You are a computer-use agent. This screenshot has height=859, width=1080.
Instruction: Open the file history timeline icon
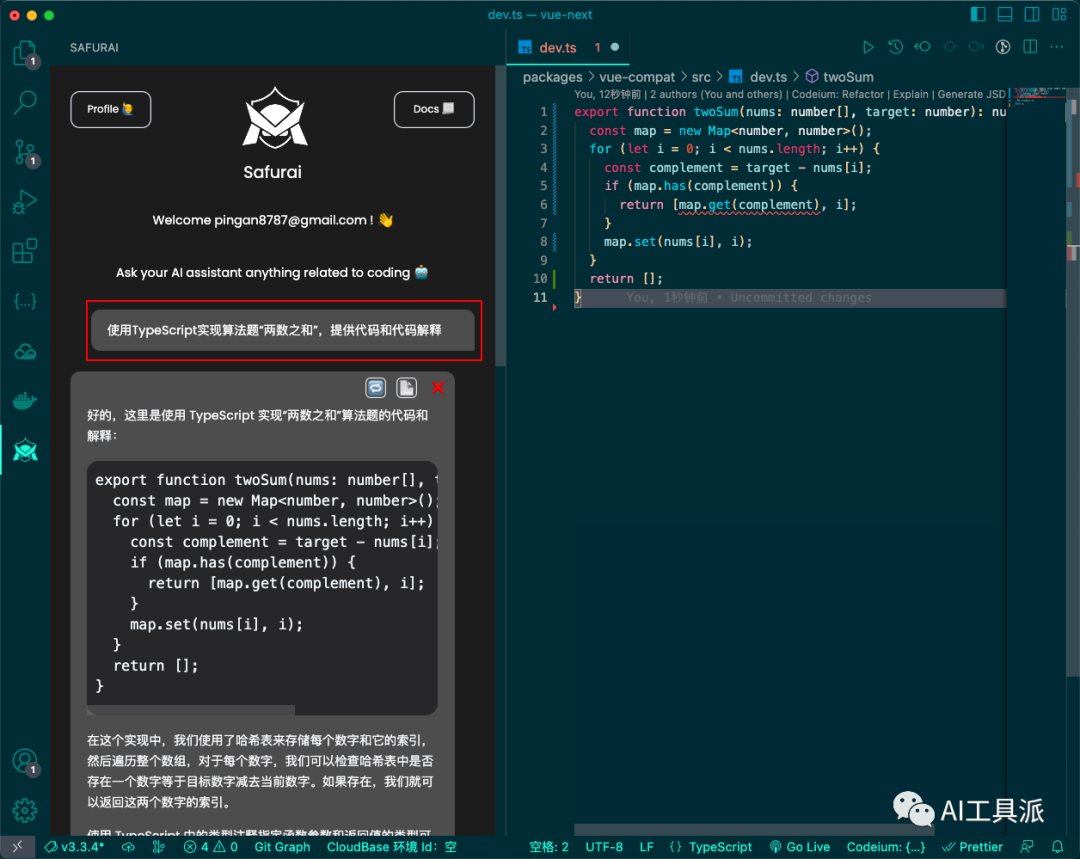895,47
